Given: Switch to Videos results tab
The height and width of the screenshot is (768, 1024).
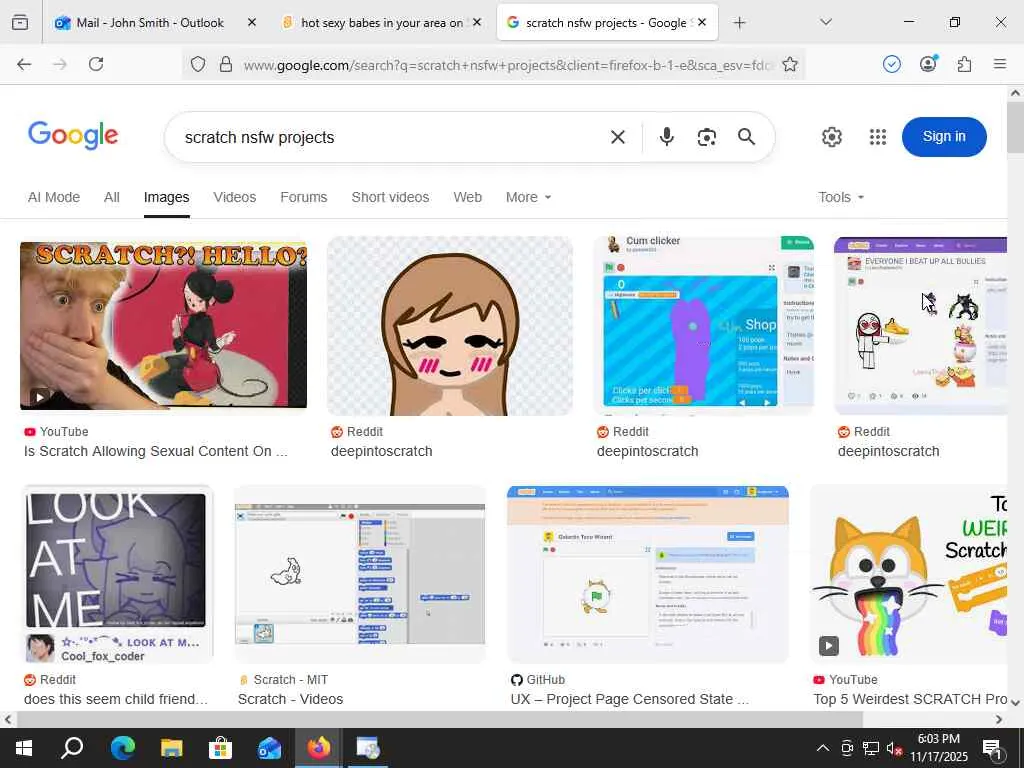Looking at the screenshot, I should (234, 197).
